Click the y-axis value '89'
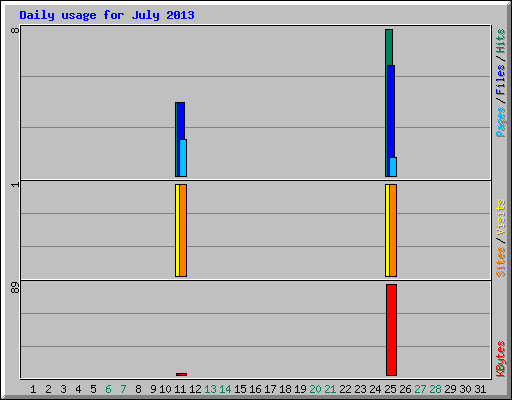Screen dimensions: 512x400 pyautogui.click(x=15, y=288)
